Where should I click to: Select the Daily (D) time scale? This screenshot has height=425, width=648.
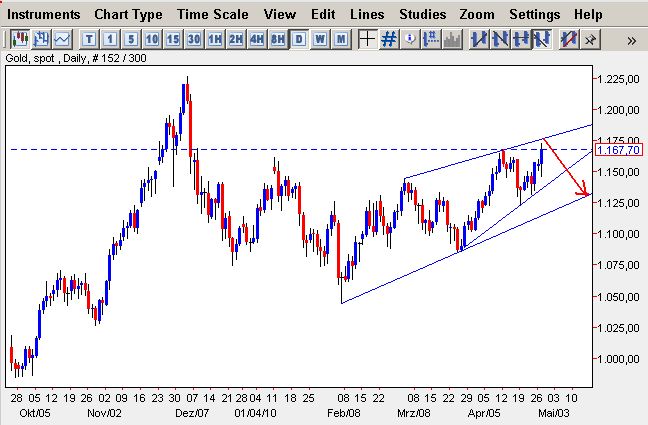(299, 40)
